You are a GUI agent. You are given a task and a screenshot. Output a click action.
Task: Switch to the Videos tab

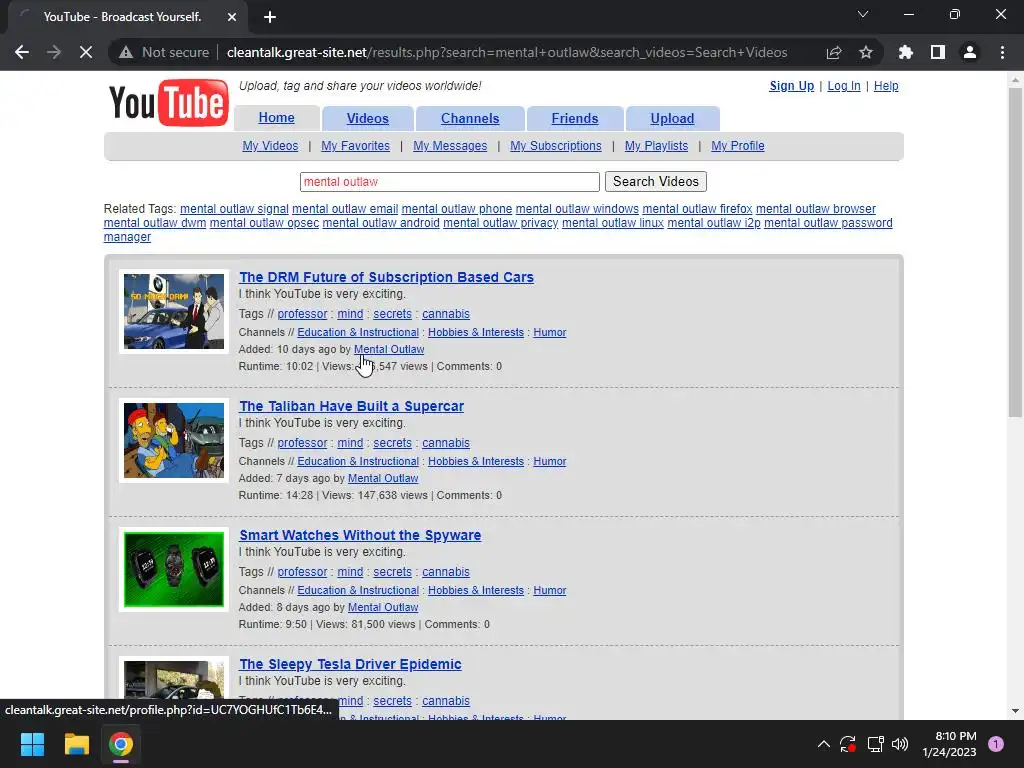(x=368, y=118)
